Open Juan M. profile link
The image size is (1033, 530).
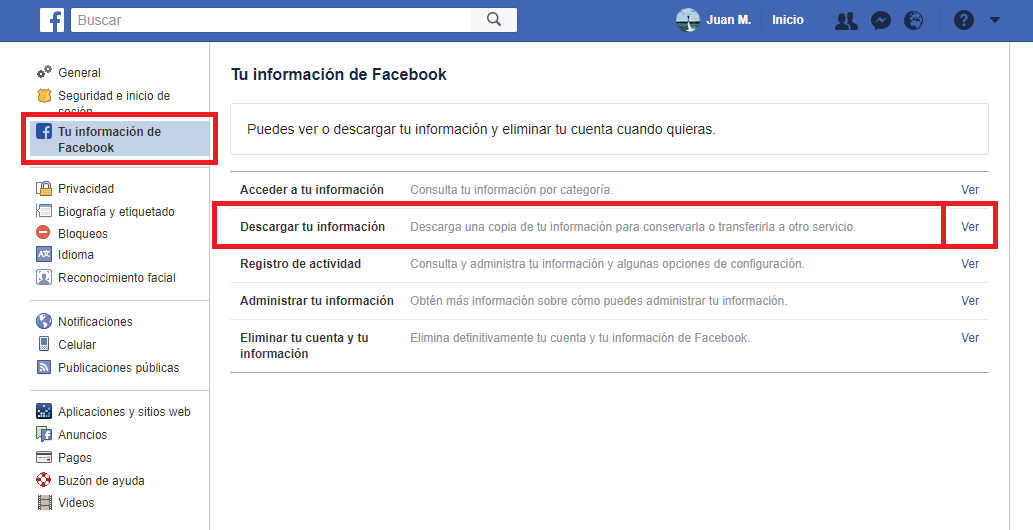729,20
